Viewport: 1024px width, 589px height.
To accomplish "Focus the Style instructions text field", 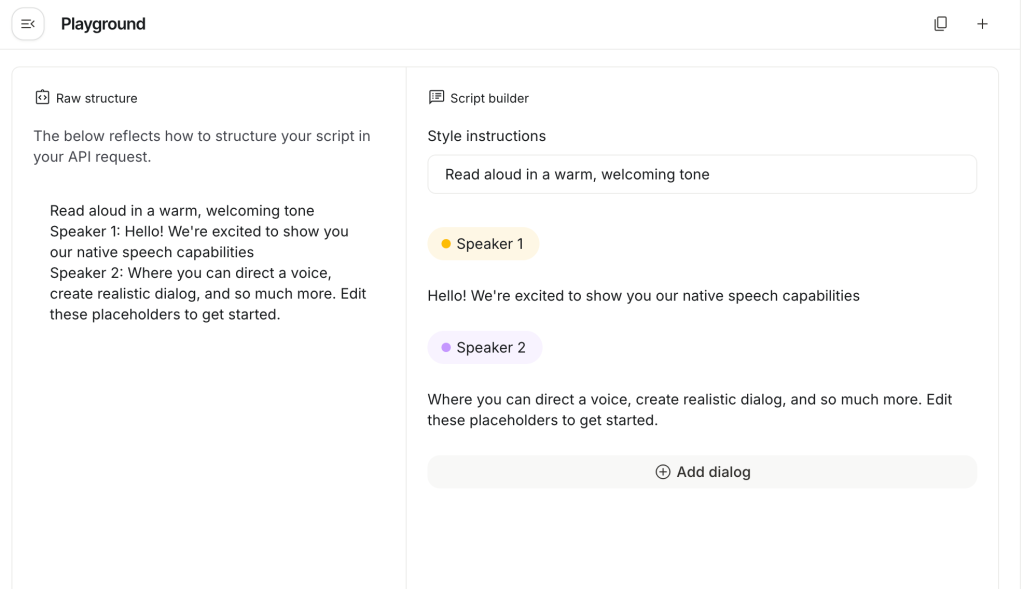I will click(701, 174).
